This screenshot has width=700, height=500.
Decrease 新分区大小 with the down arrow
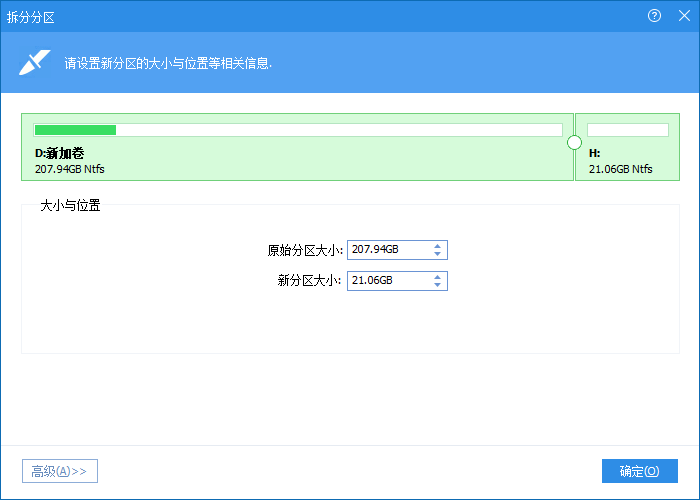click(x=438, y=286)
